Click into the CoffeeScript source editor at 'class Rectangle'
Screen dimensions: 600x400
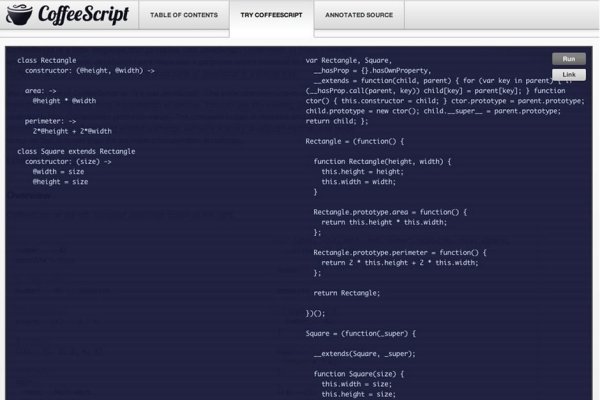[47, 60]
